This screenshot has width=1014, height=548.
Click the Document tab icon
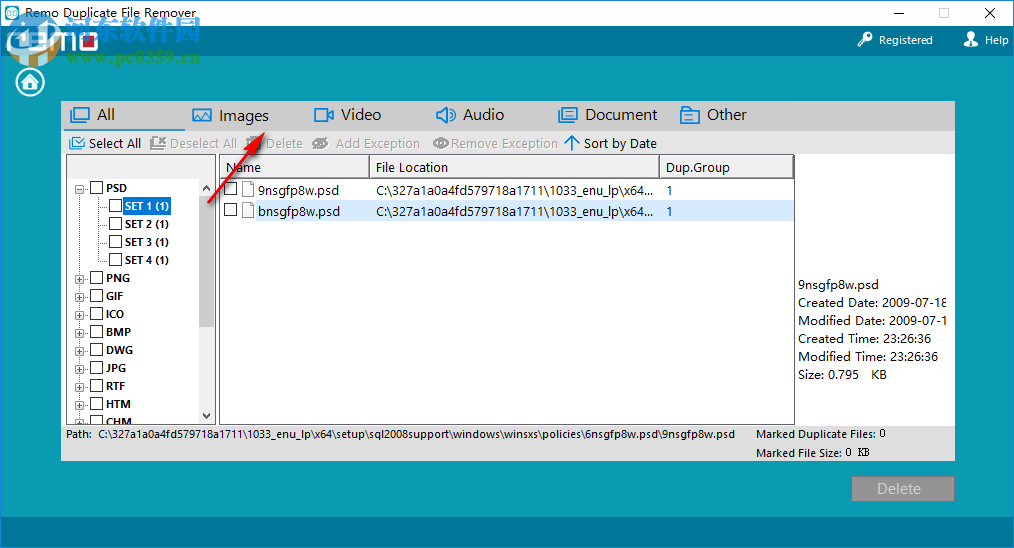point(568,115)
